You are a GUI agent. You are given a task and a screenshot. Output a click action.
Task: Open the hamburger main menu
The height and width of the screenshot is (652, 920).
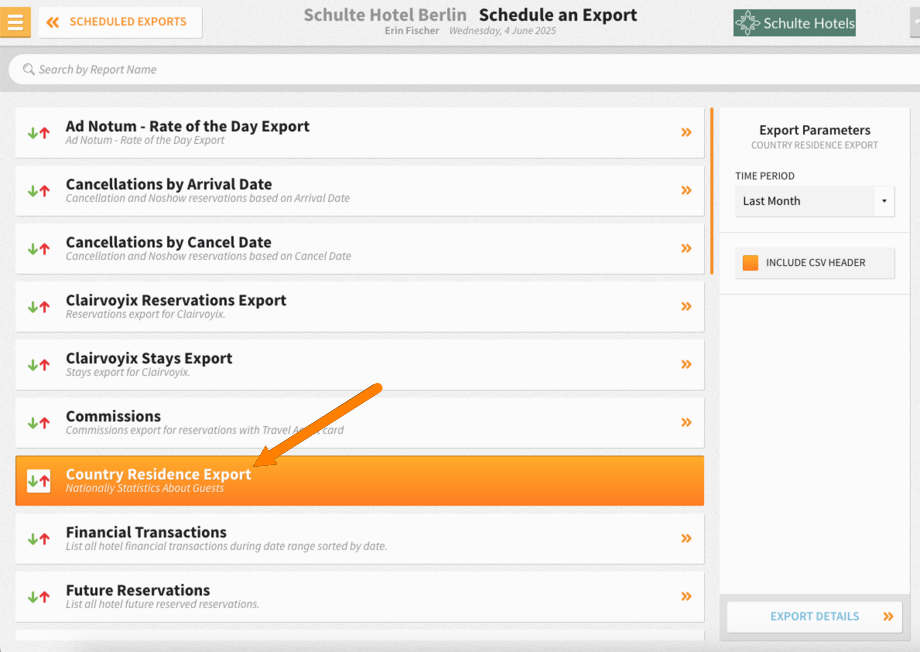coord(15,22)
